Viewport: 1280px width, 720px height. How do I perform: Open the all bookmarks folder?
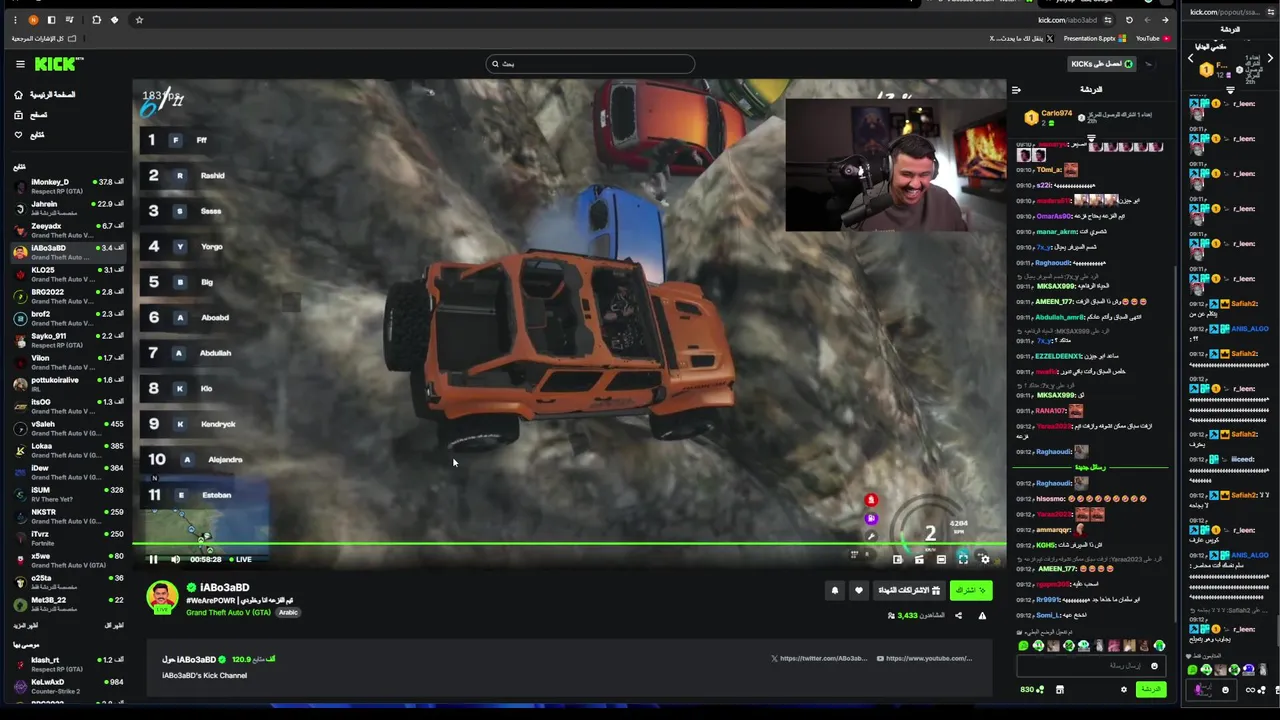(x=44, y=39)
